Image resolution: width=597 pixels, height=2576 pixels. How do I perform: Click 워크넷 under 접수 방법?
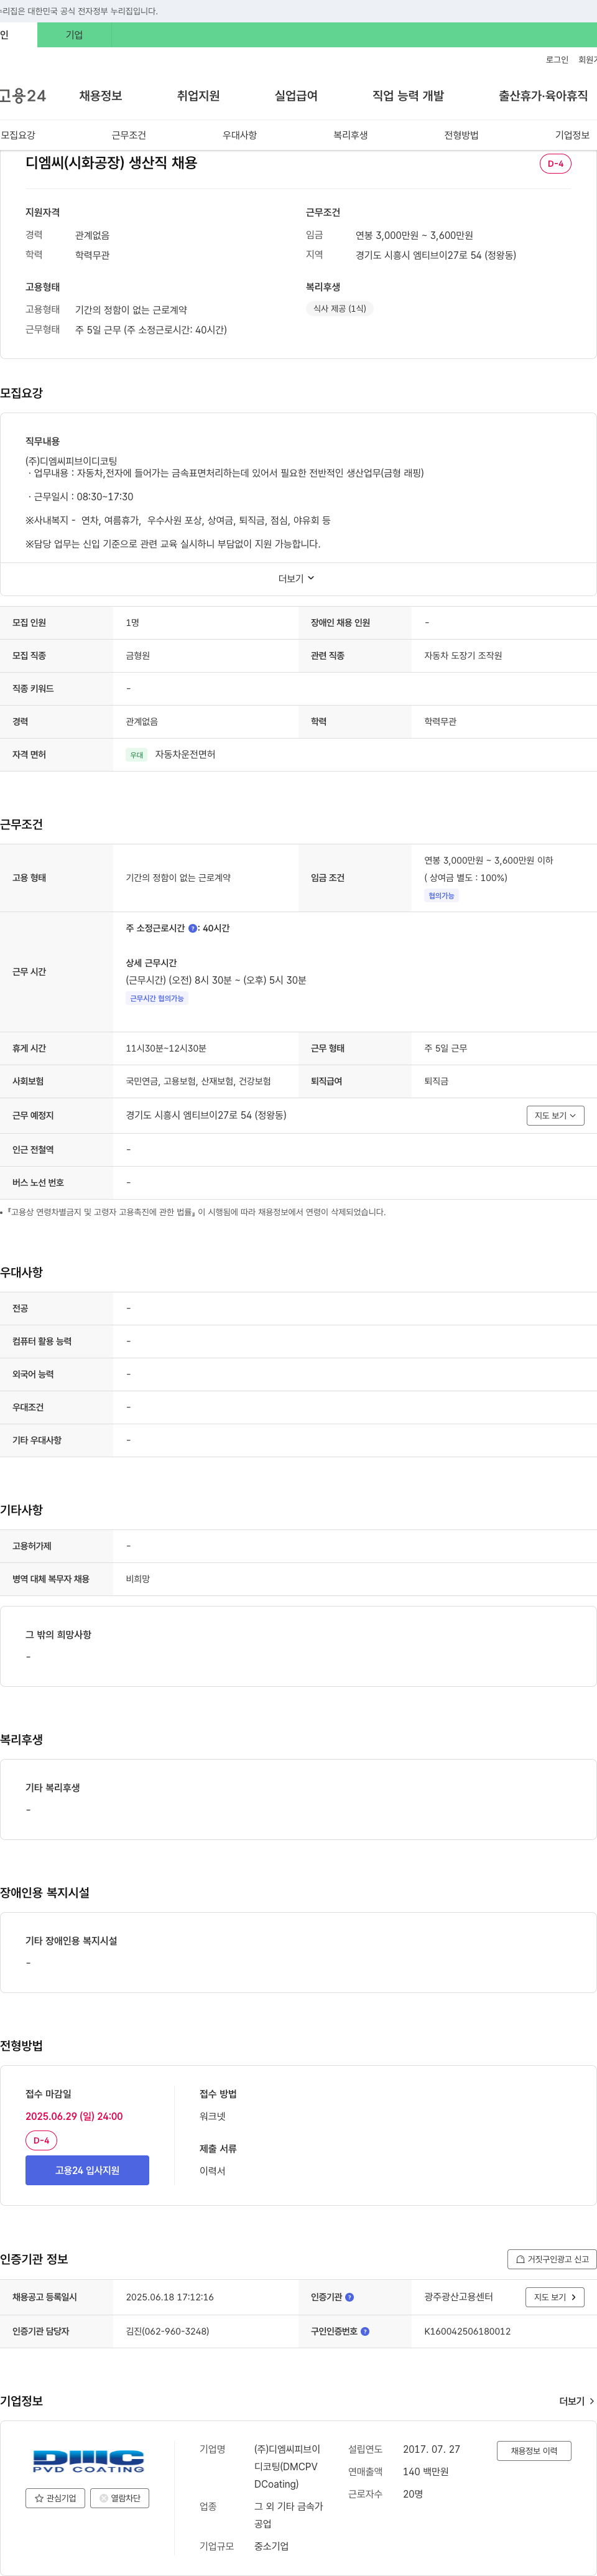(212, 2116)
